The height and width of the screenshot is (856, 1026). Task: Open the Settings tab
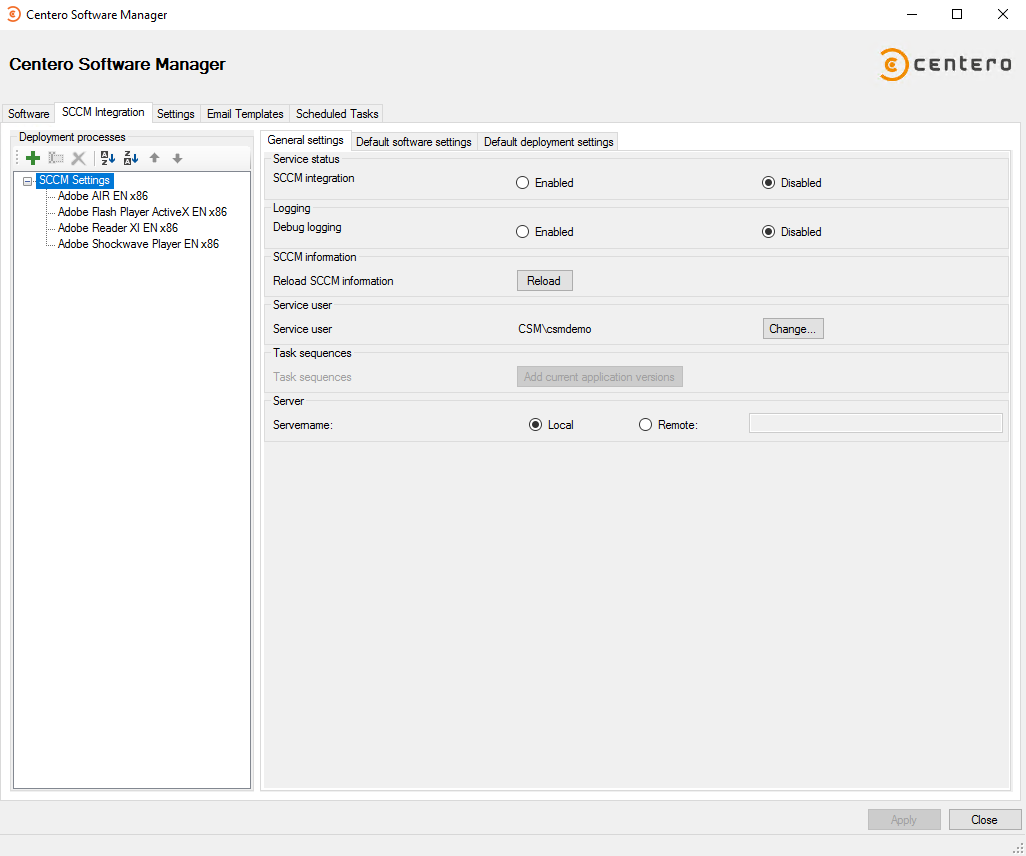pyautogui.click(x=175, y=114)
